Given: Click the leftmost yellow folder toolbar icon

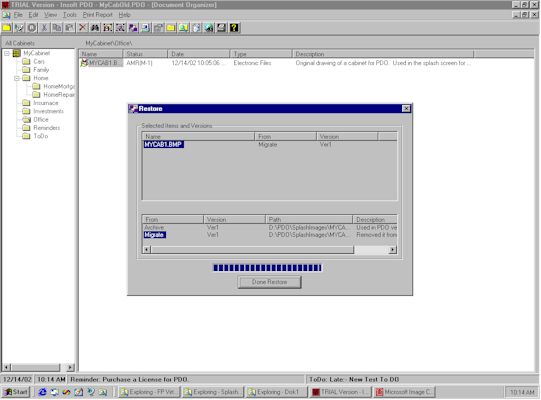Looking at the screenshot, I should (7, 28).
